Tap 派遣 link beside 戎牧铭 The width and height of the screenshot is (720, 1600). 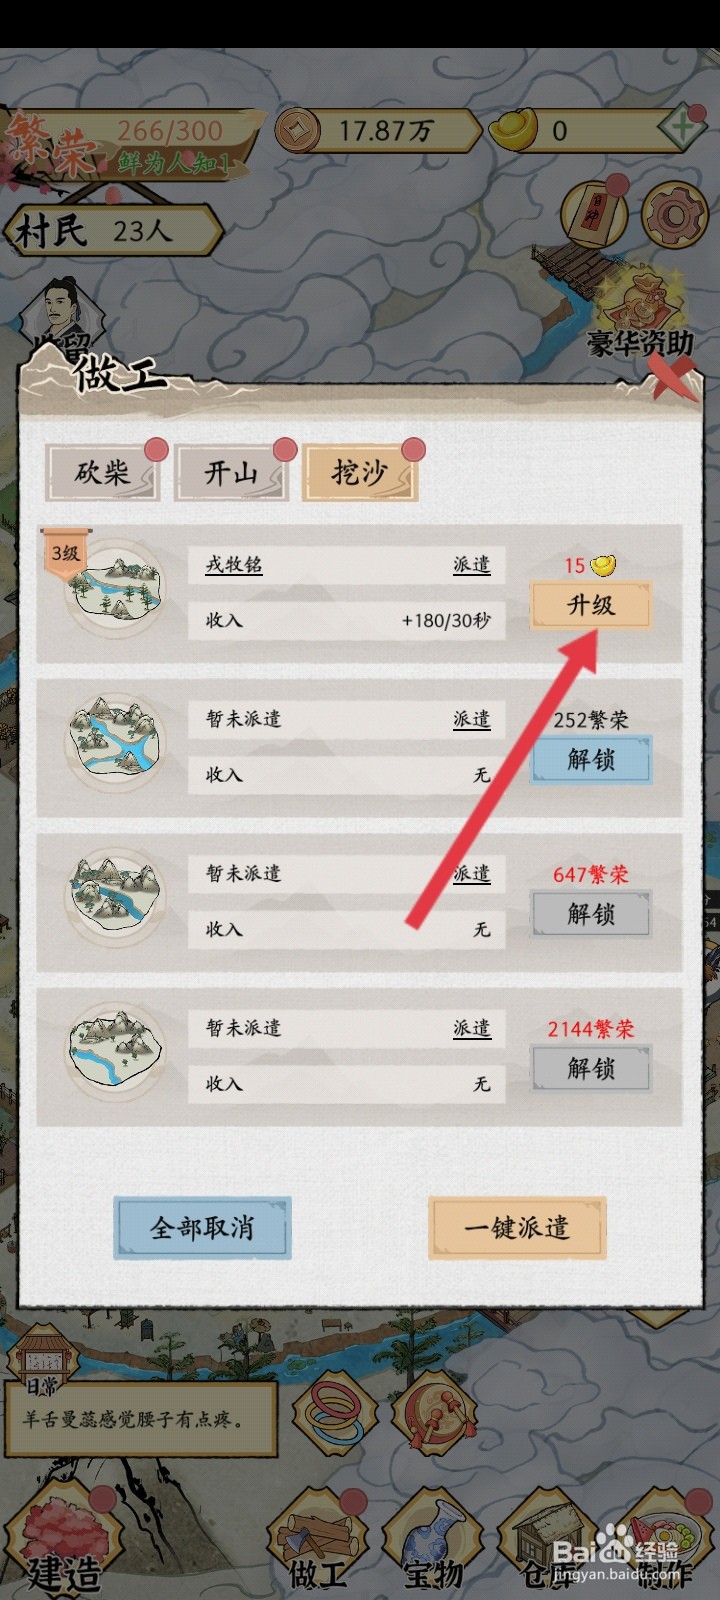[x=472, y=565]
